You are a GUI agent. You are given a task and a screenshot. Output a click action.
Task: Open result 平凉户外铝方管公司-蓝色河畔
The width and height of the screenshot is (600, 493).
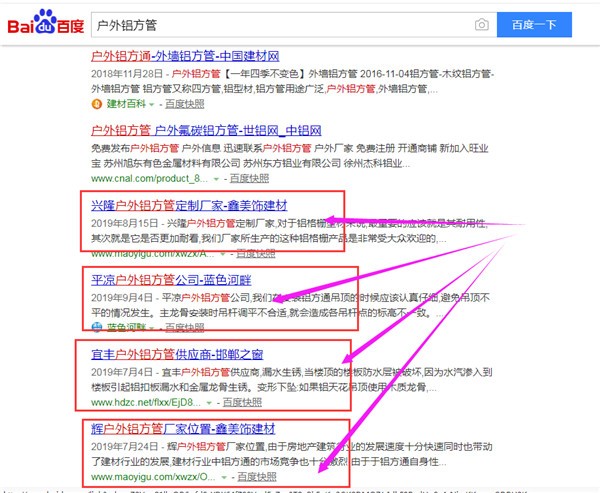[x=171, y=280]
